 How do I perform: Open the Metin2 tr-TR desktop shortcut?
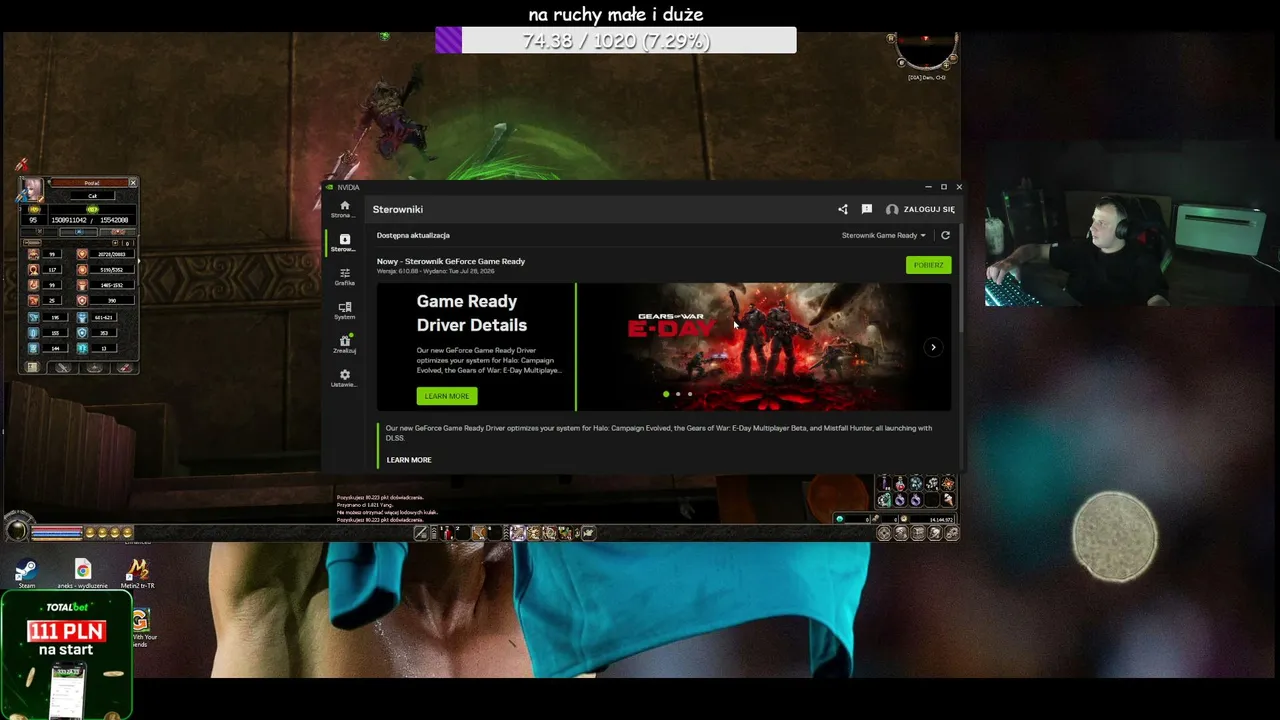tap(138, 574)
